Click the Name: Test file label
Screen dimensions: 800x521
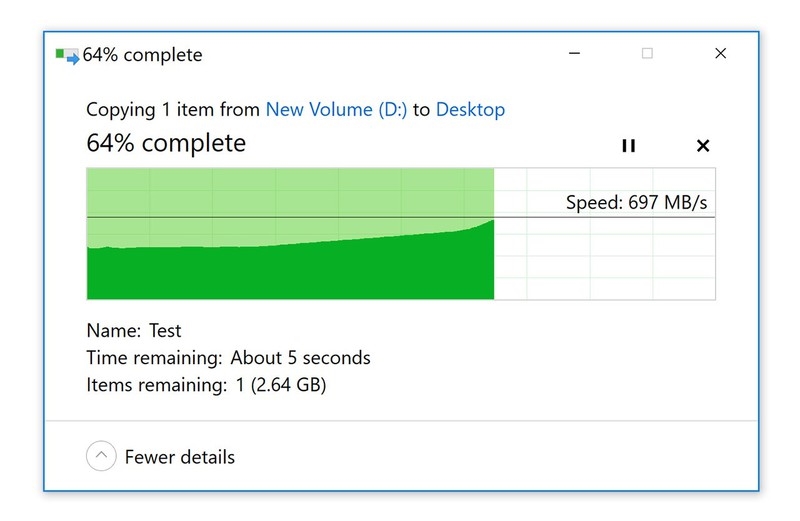coord(134,331)
